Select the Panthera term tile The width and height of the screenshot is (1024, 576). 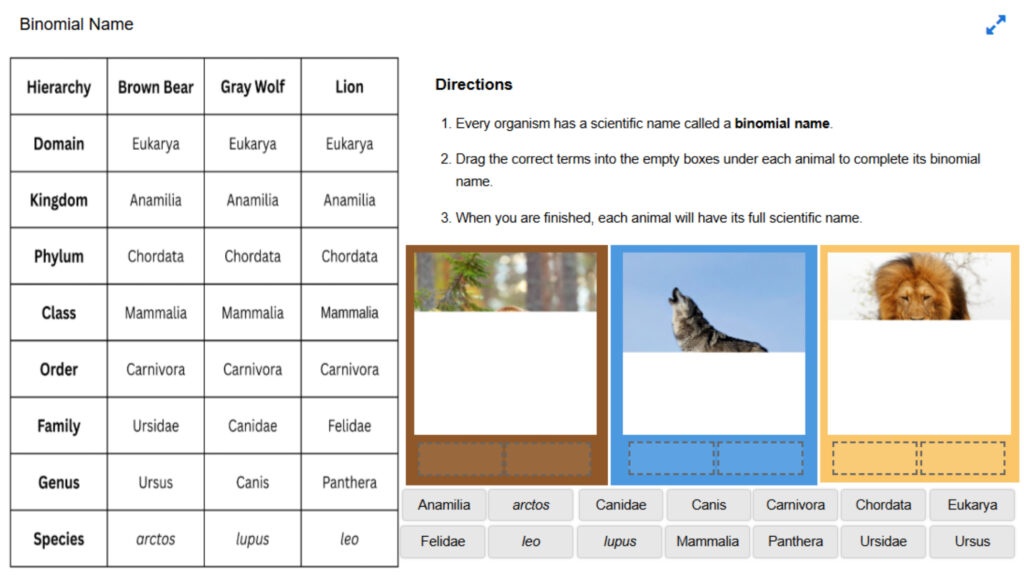click(795, 541)
